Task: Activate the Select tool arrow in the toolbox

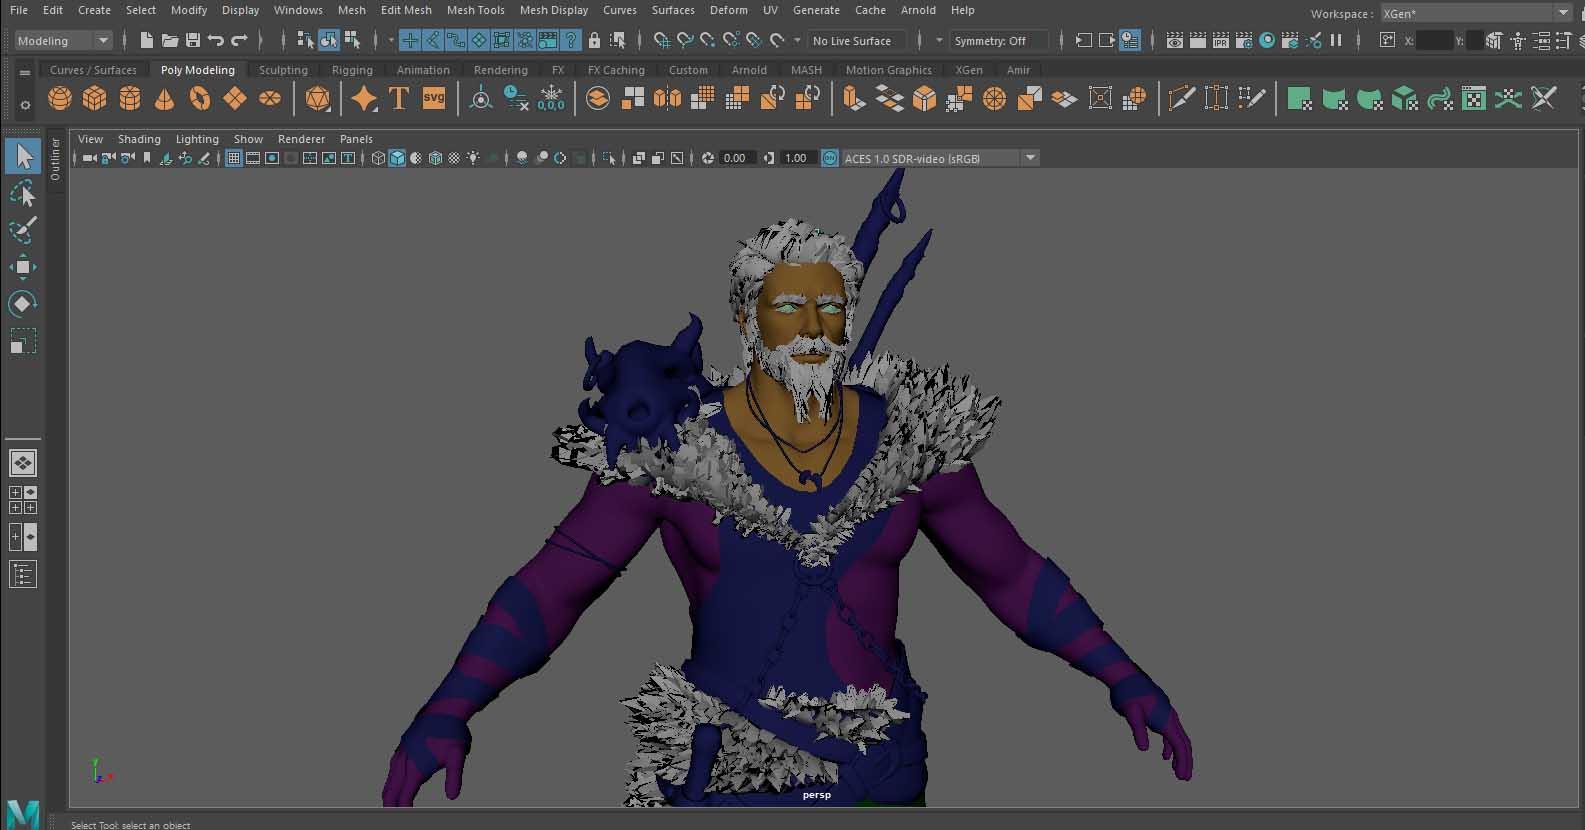Action: pos(23,156)
